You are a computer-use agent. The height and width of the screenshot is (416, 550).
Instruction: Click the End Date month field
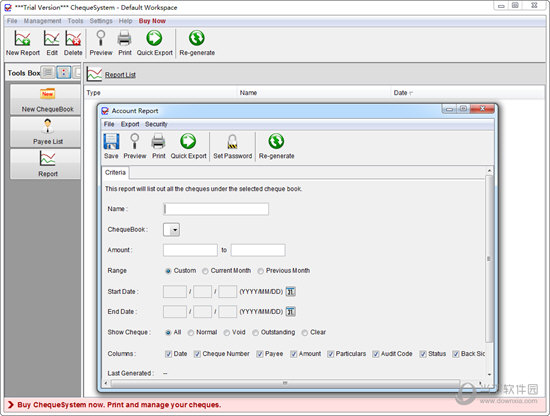click(202, 311)
